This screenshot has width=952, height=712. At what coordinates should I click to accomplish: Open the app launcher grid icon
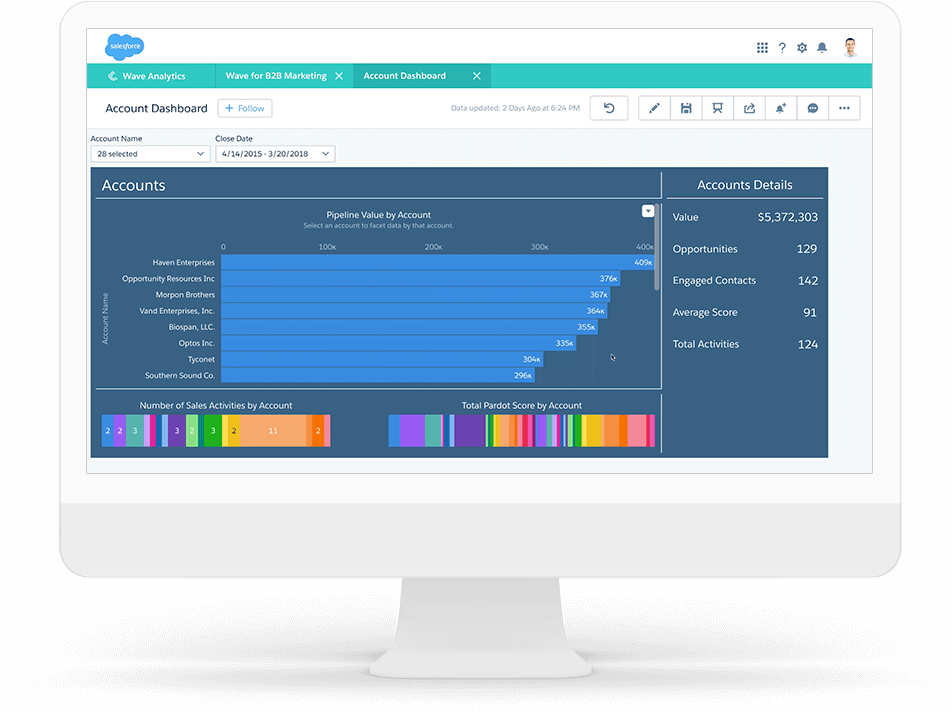click(762, 47)
